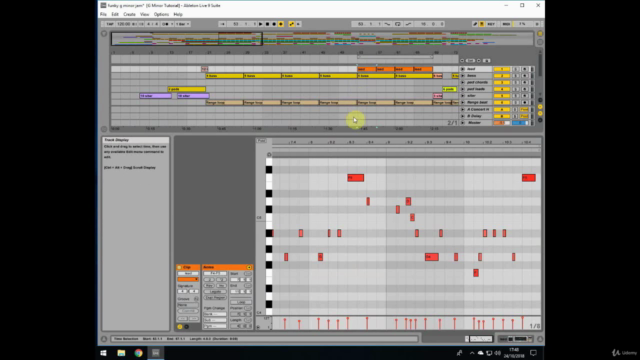Stop playback with the transport Stop button

[267, 24]
